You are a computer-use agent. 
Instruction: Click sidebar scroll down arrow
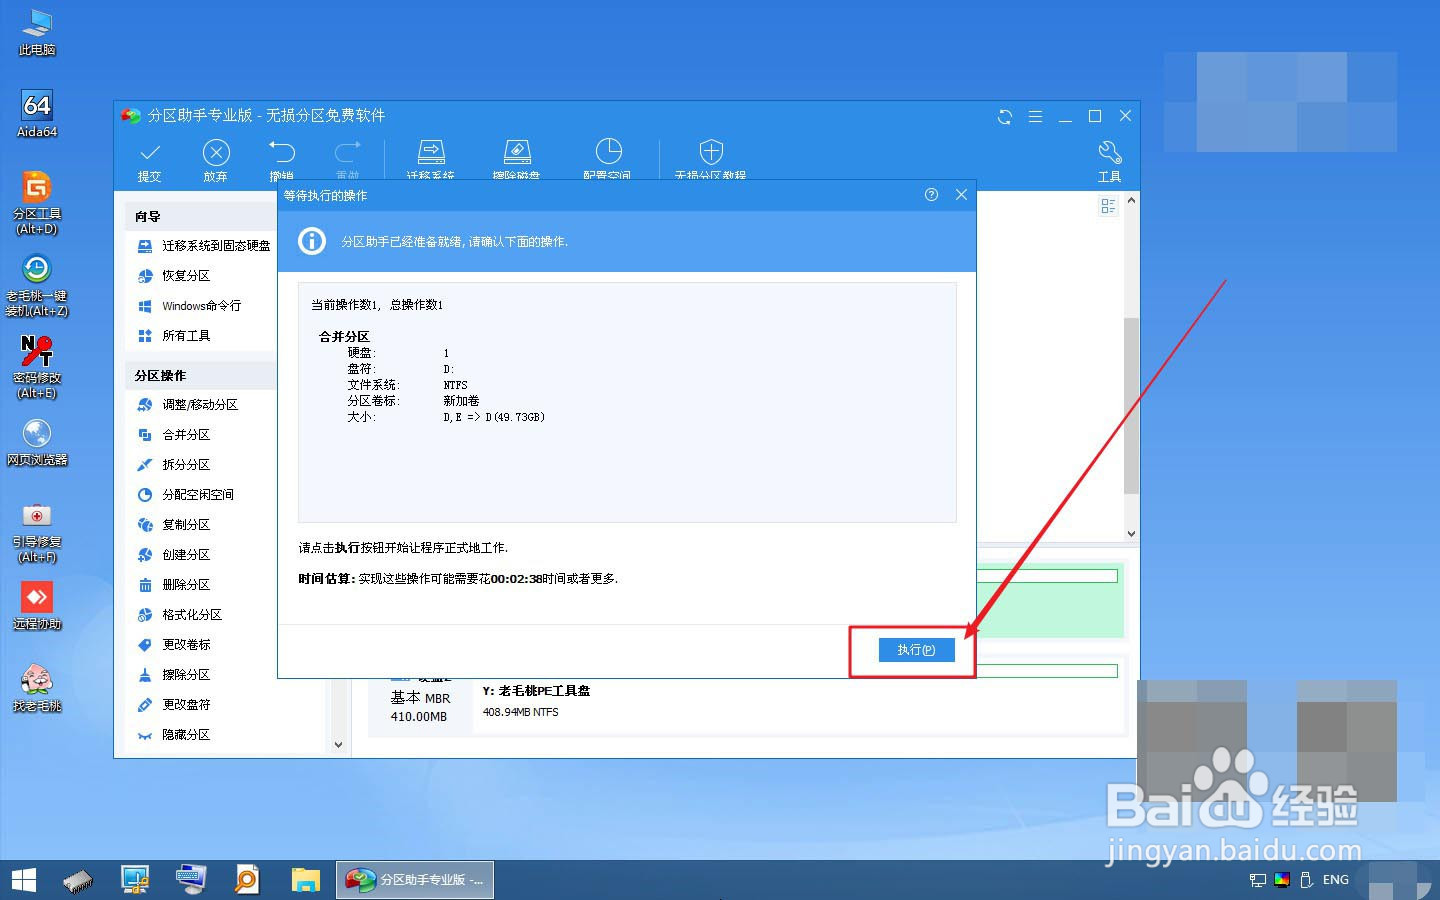pyautogui.click(x=338, y=744)
